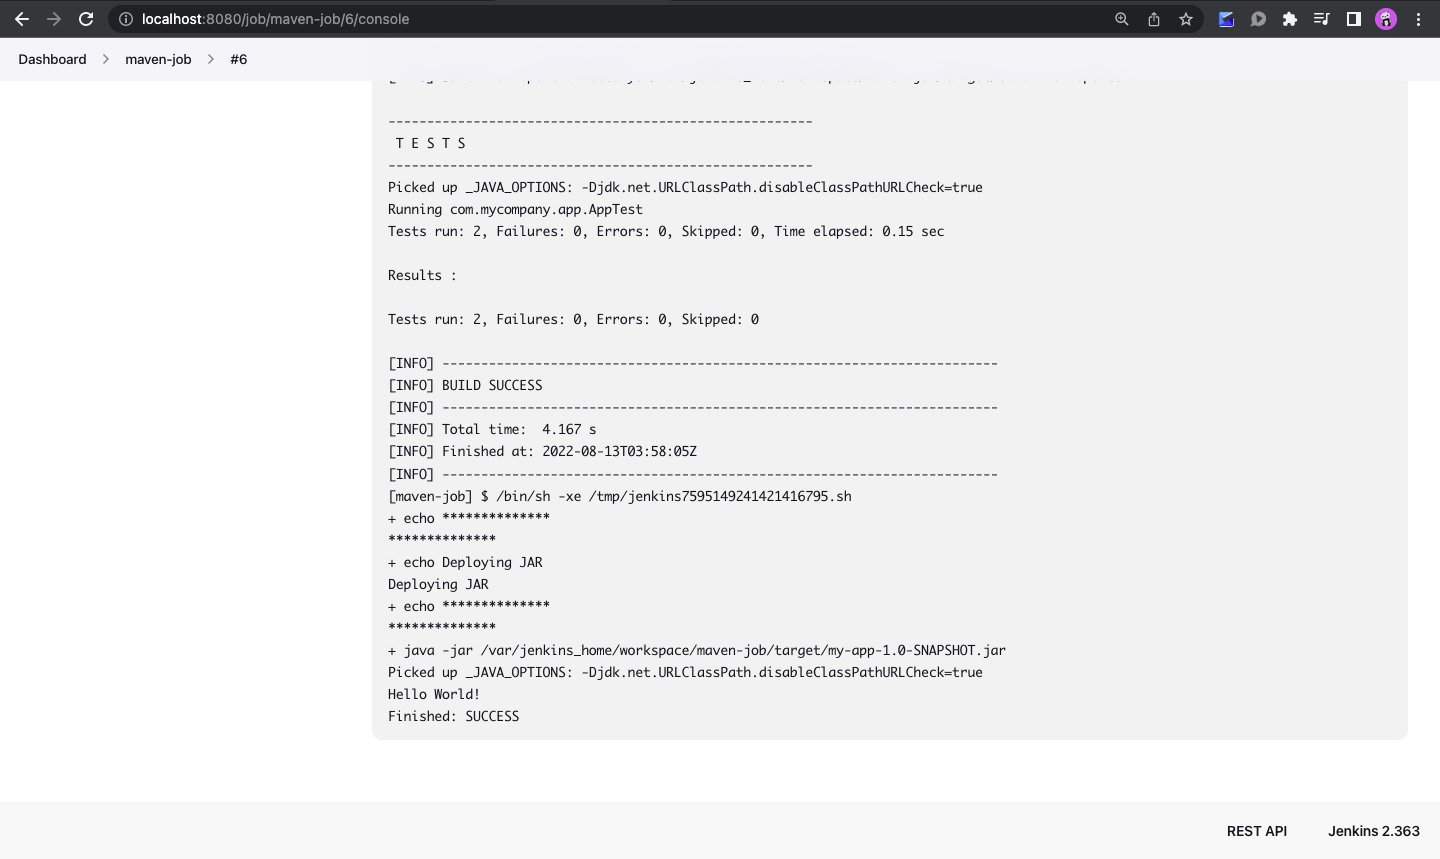
Task: Click the share icon in the toolbar
Action: click(x=1154, y=19)
